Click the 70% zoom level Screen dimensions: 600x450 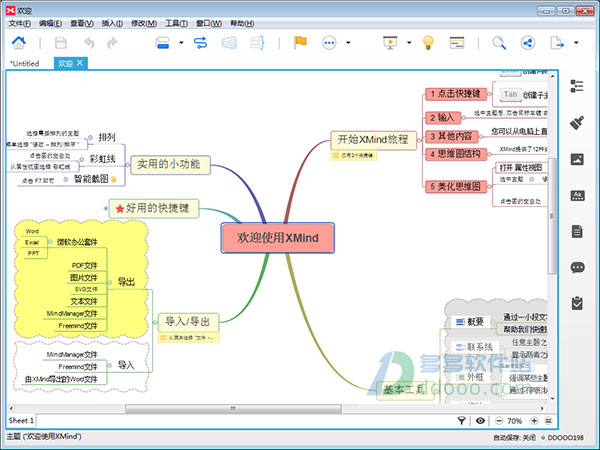pos(515,421)
